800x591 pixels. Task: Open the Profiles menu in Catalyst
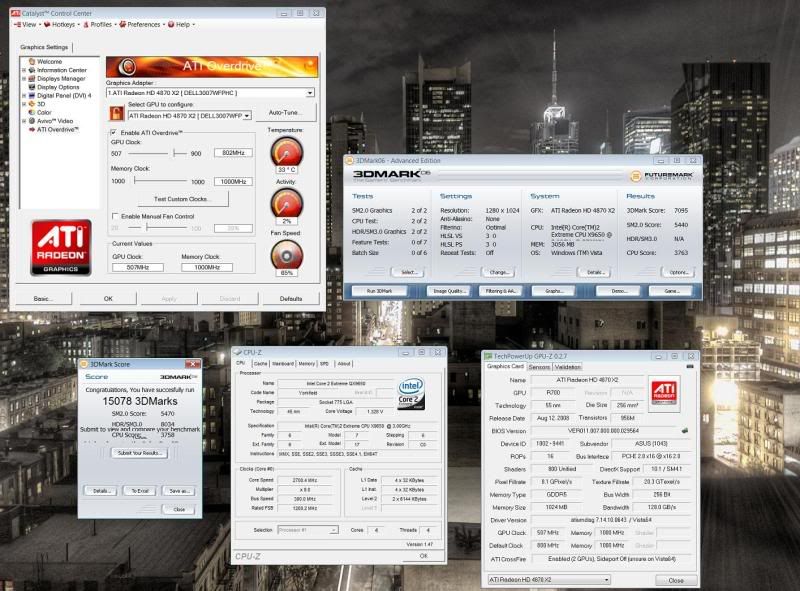click(98, 24)
